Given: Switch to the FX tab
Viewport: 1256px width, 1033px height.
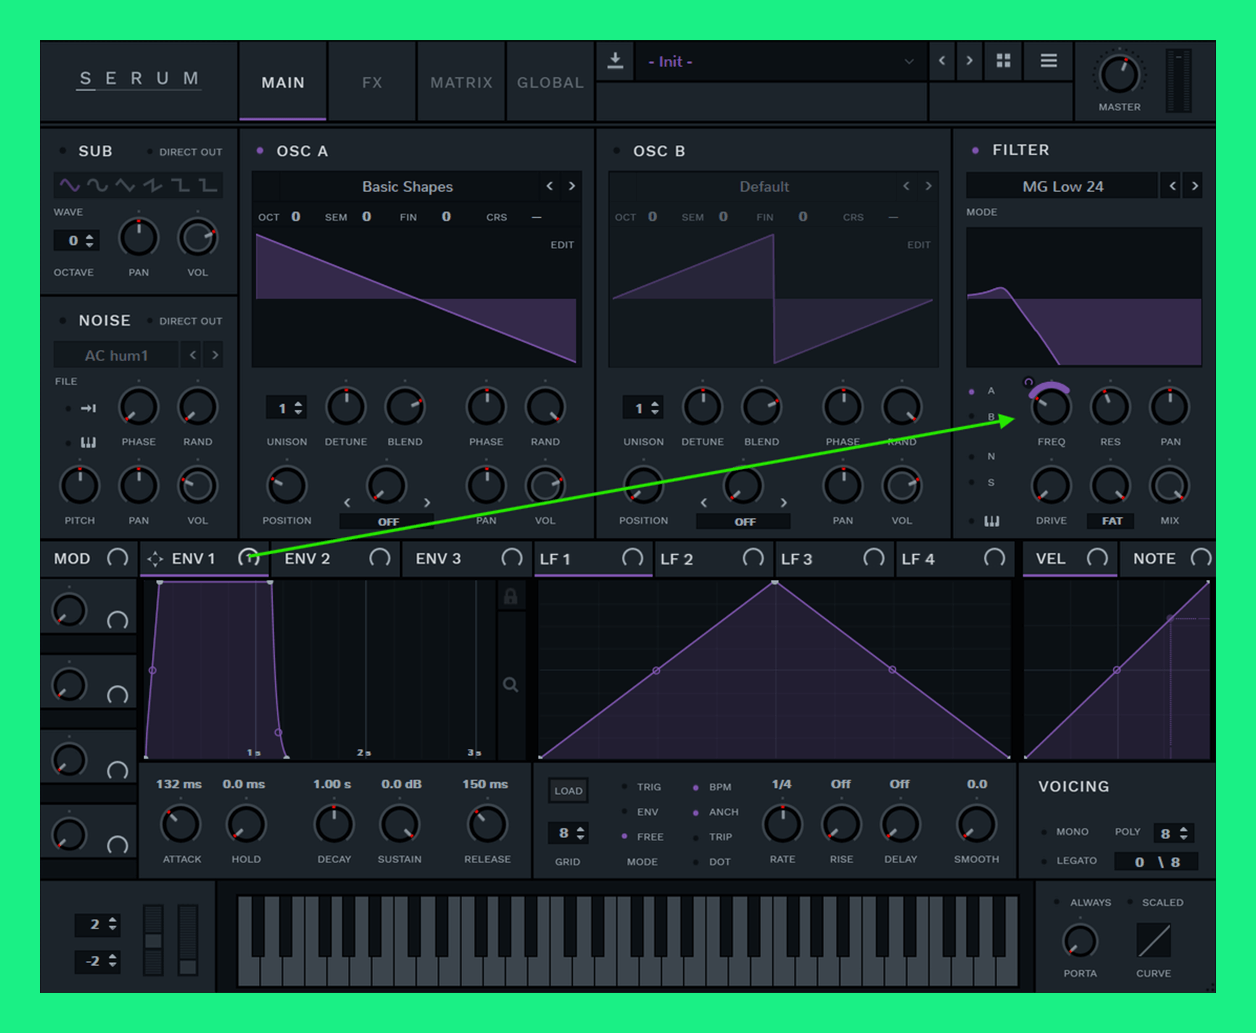Looking at the screenshot, I should click(x=372, y=83).
